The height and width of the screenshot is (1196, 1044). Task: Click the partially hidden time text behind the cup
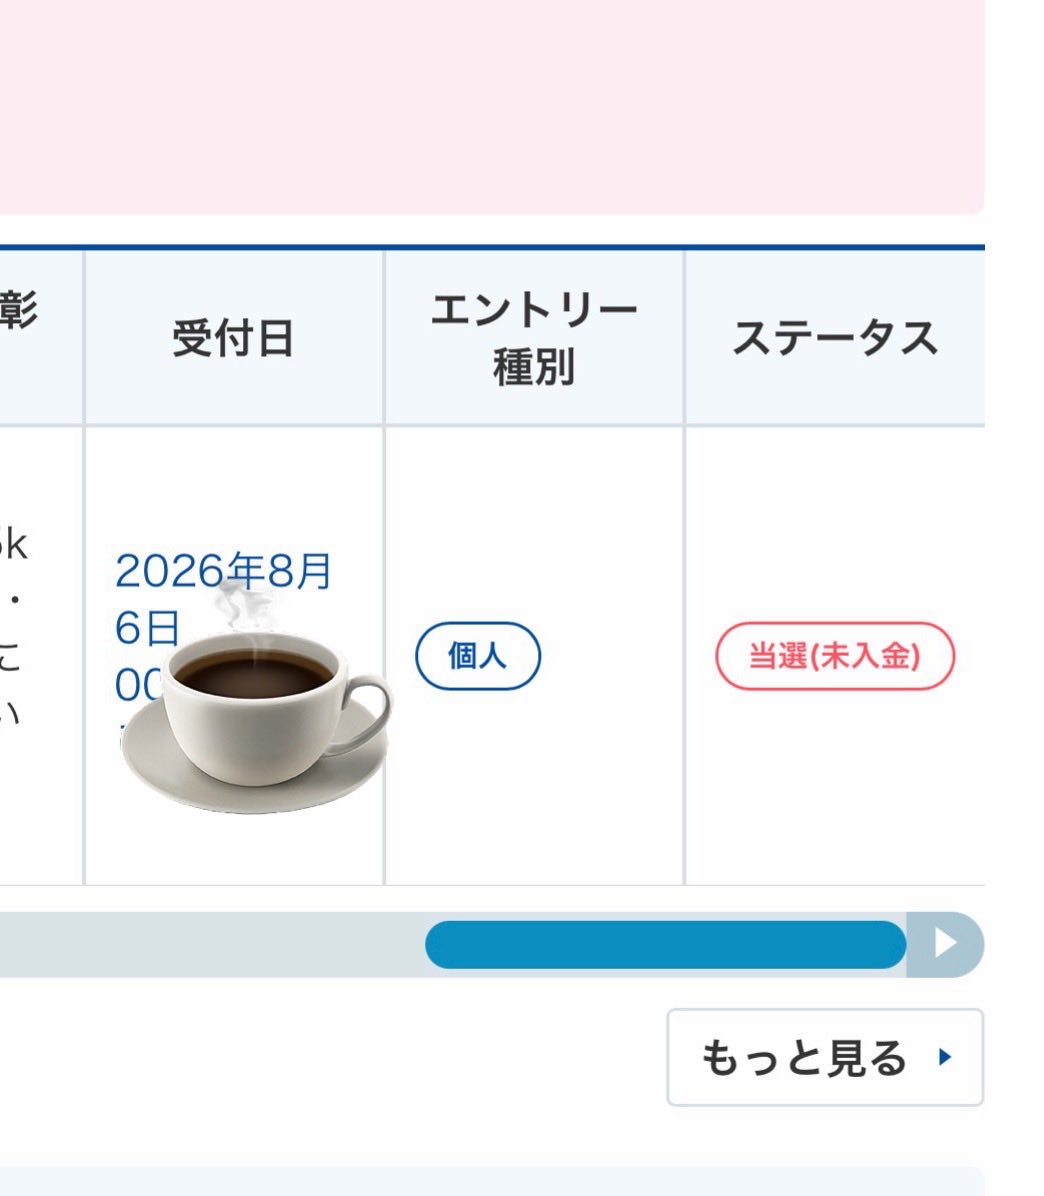[137, 684]
